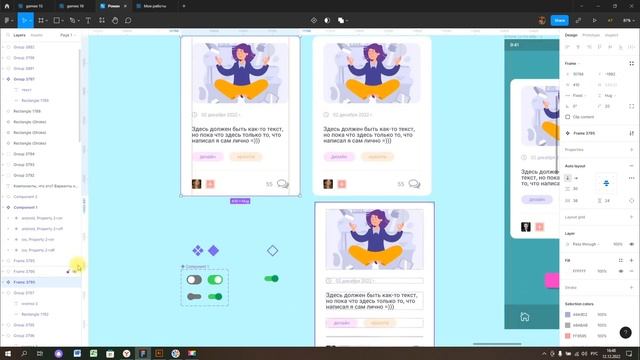Viewport: 640px width, 360px height.
Task: Click the FFFFFF fill color swatch
Action: tap(567, 271)
